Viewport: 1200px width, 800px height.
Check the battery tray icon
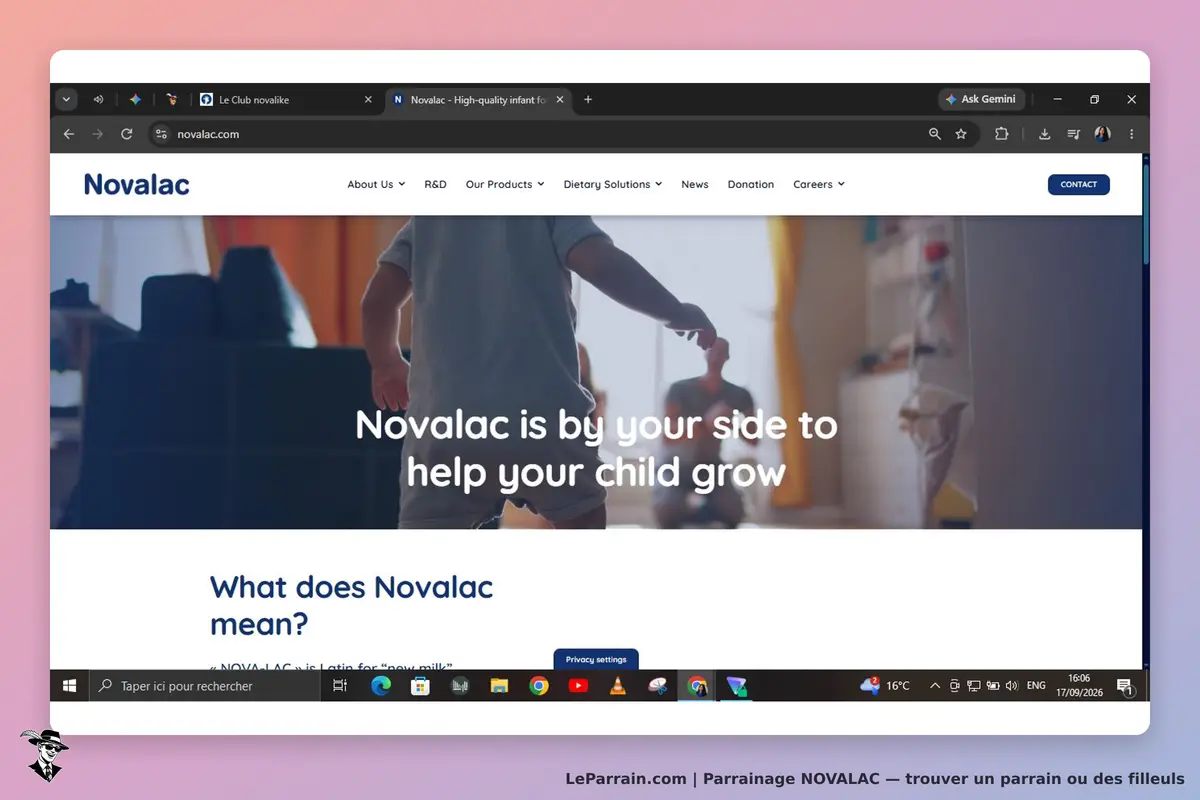tap(993, 686)
